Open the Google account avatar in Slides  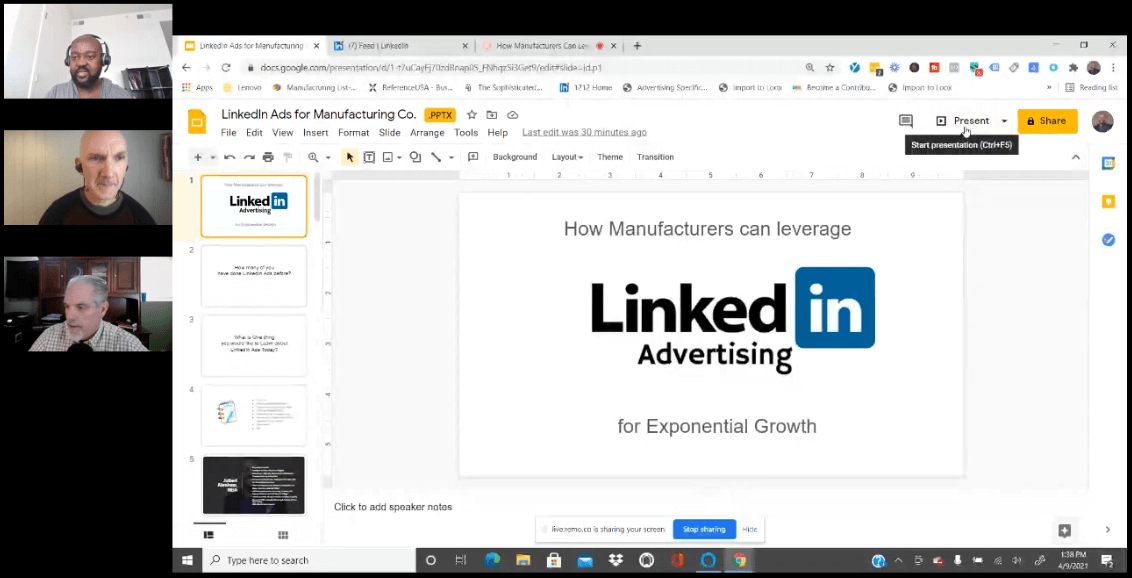coord(1102,121)
